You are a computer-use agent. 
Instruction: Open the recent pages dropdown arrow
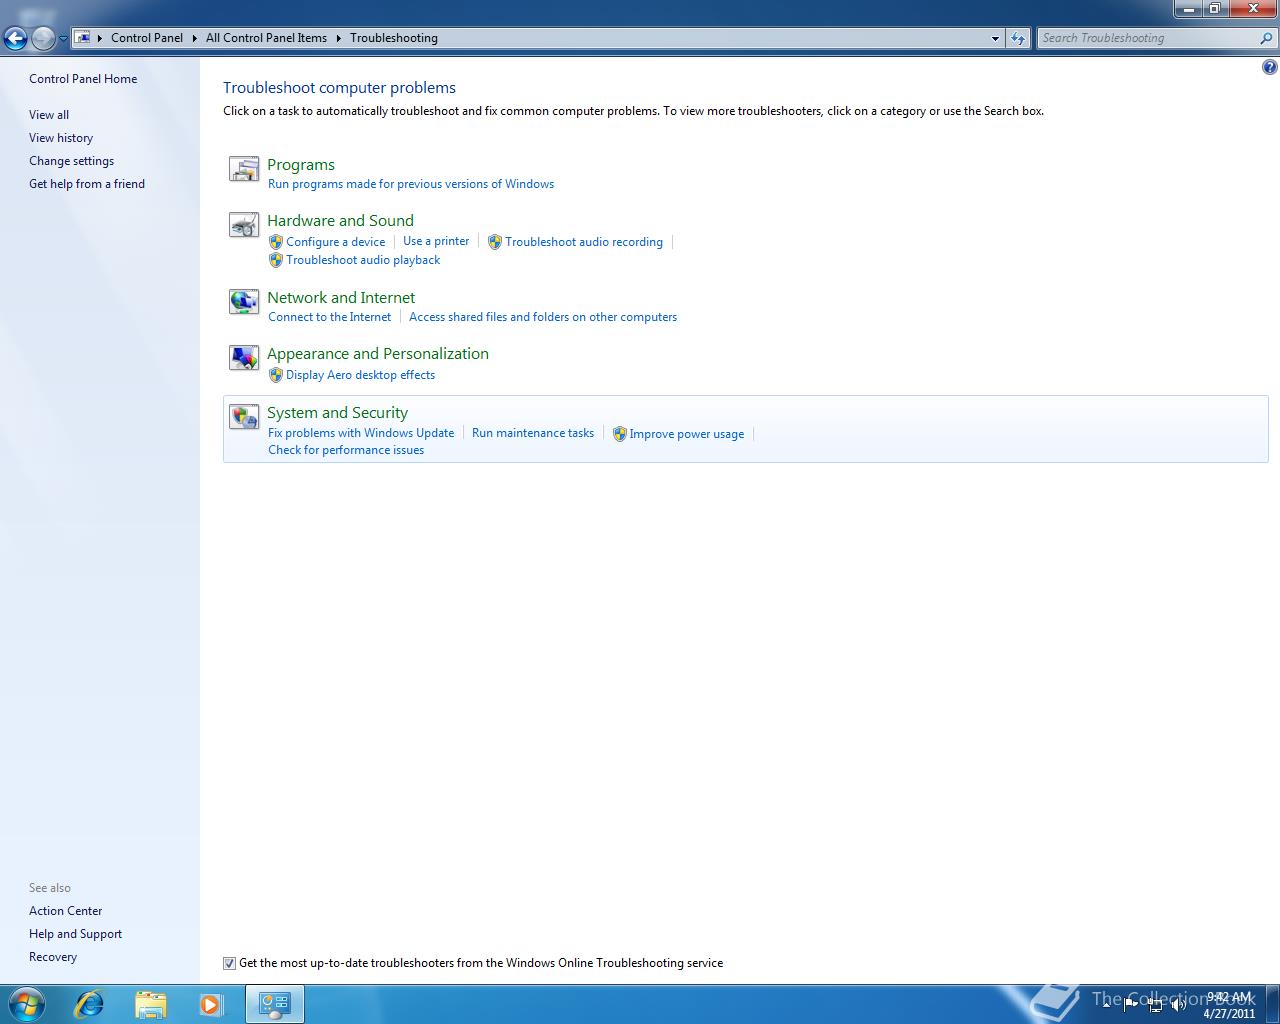63,38
